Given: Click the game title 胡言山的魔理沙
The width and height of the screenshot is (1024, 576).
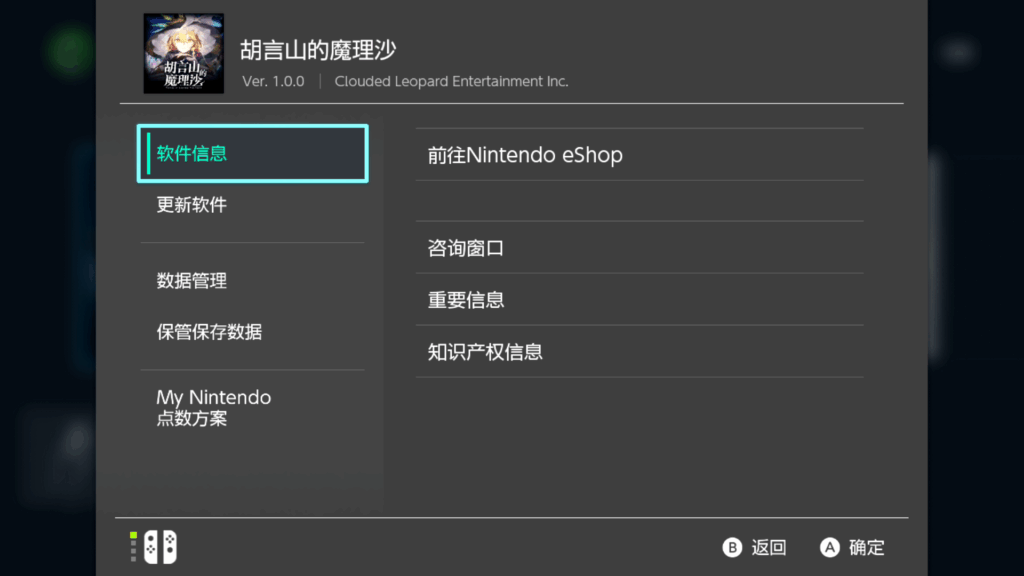Looking at the screenshot, I should pos(318,50).
